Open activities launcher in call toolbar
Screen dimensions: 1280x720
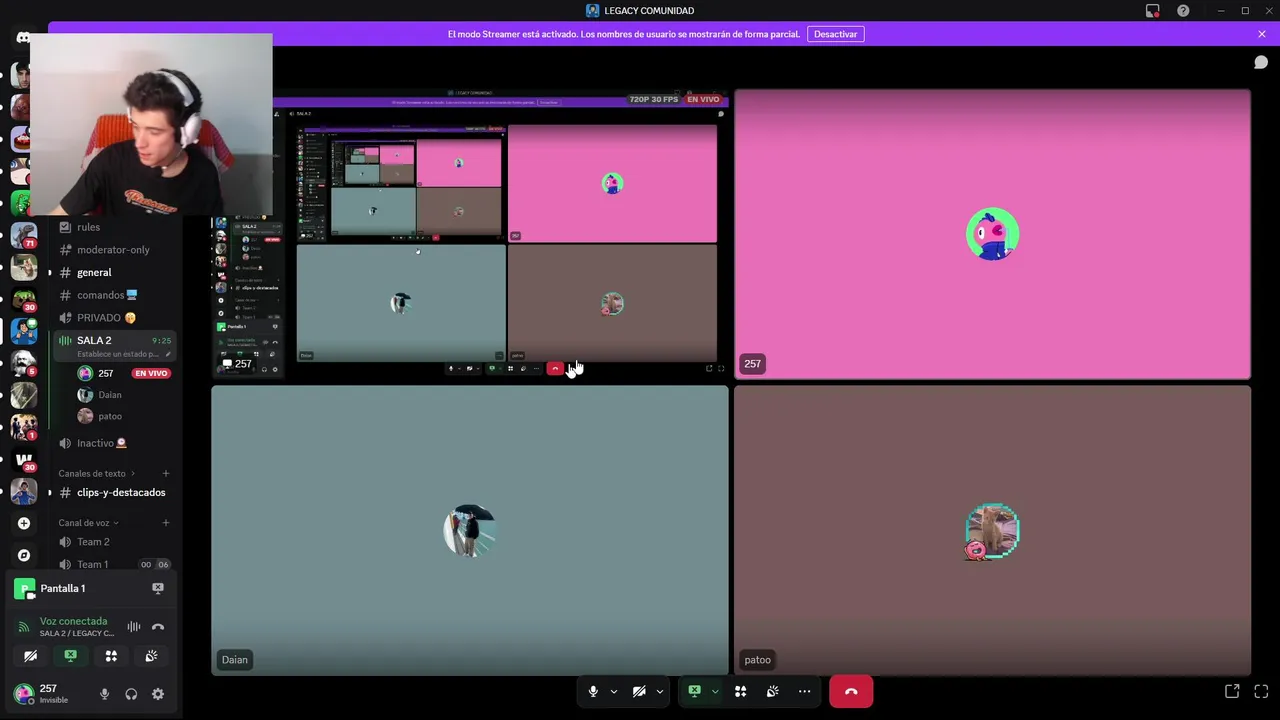(740, 691)
